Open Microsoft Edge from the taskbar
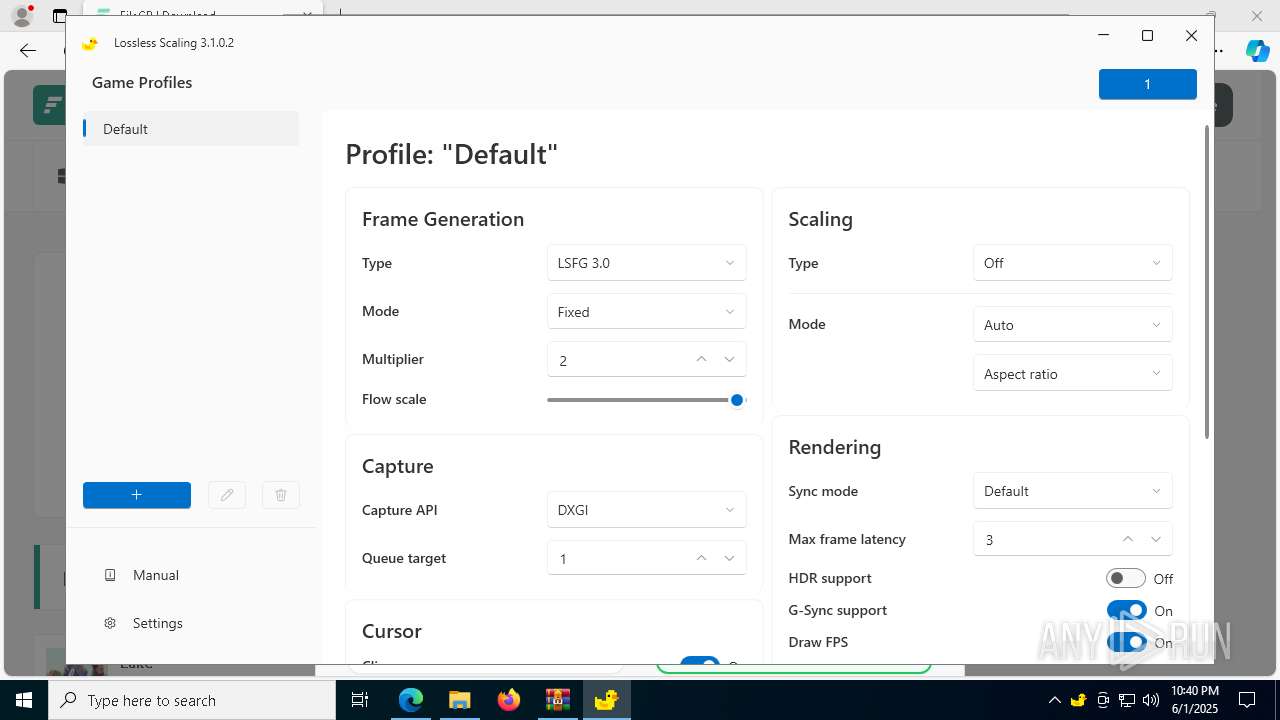 pyautogui.click(x=411, y=700)
